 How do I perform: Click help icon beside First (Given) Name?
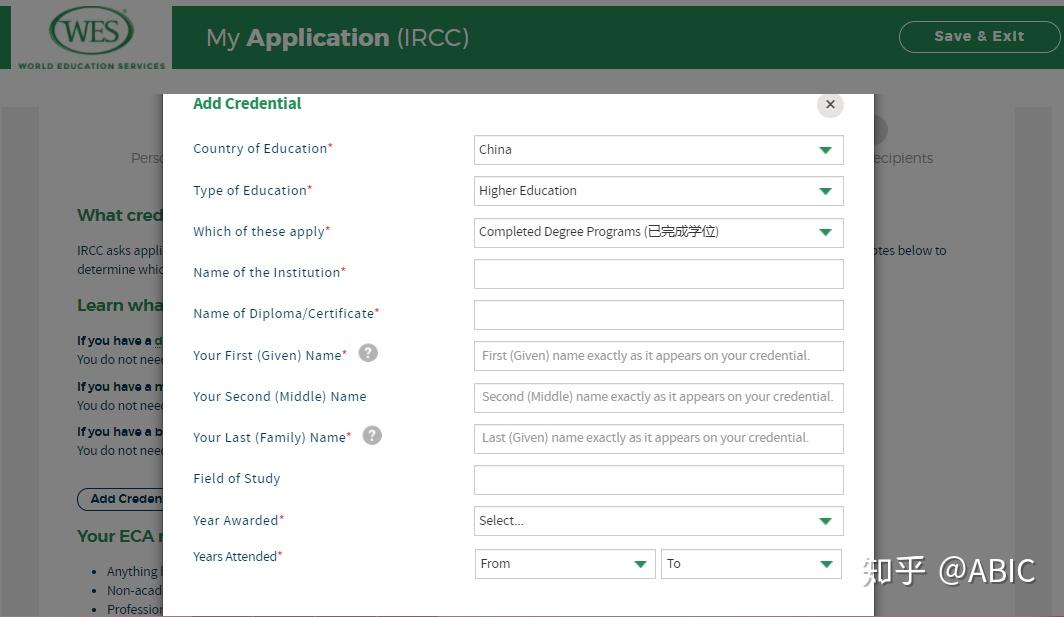(368, 353)
